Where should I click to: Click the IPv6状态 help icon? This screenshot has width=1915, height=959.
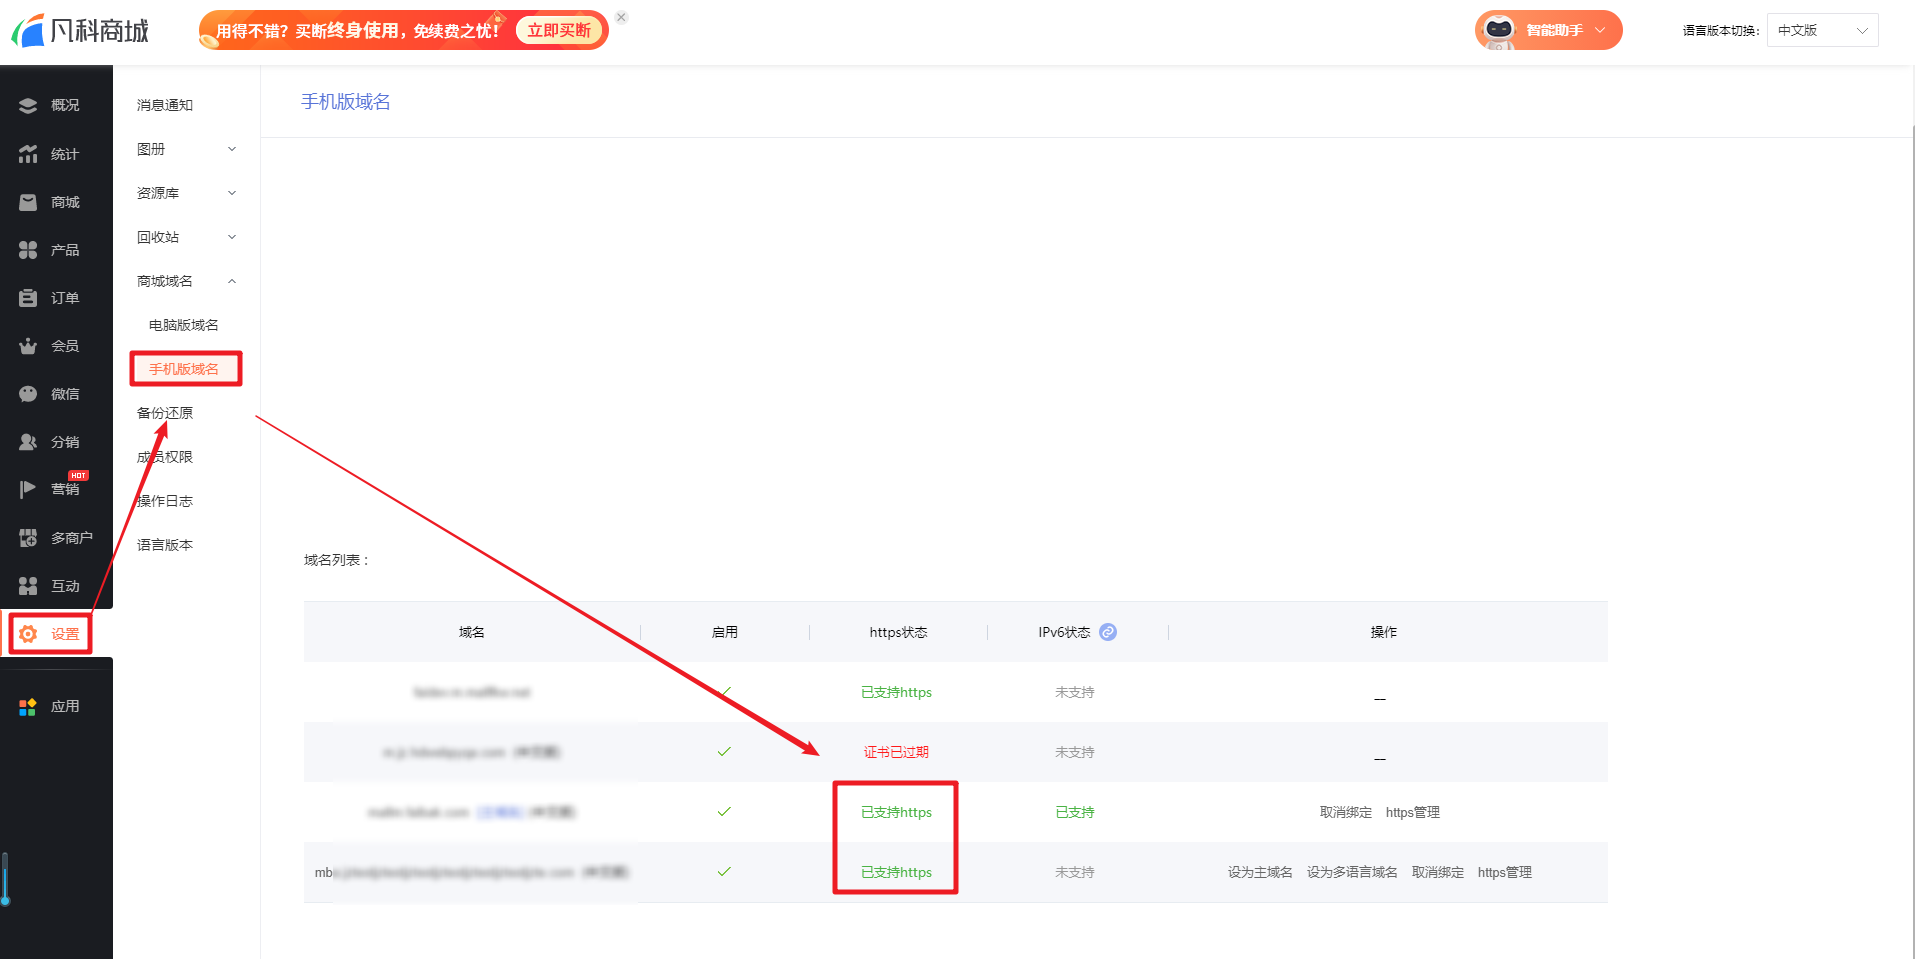[x=1108, y=632]
